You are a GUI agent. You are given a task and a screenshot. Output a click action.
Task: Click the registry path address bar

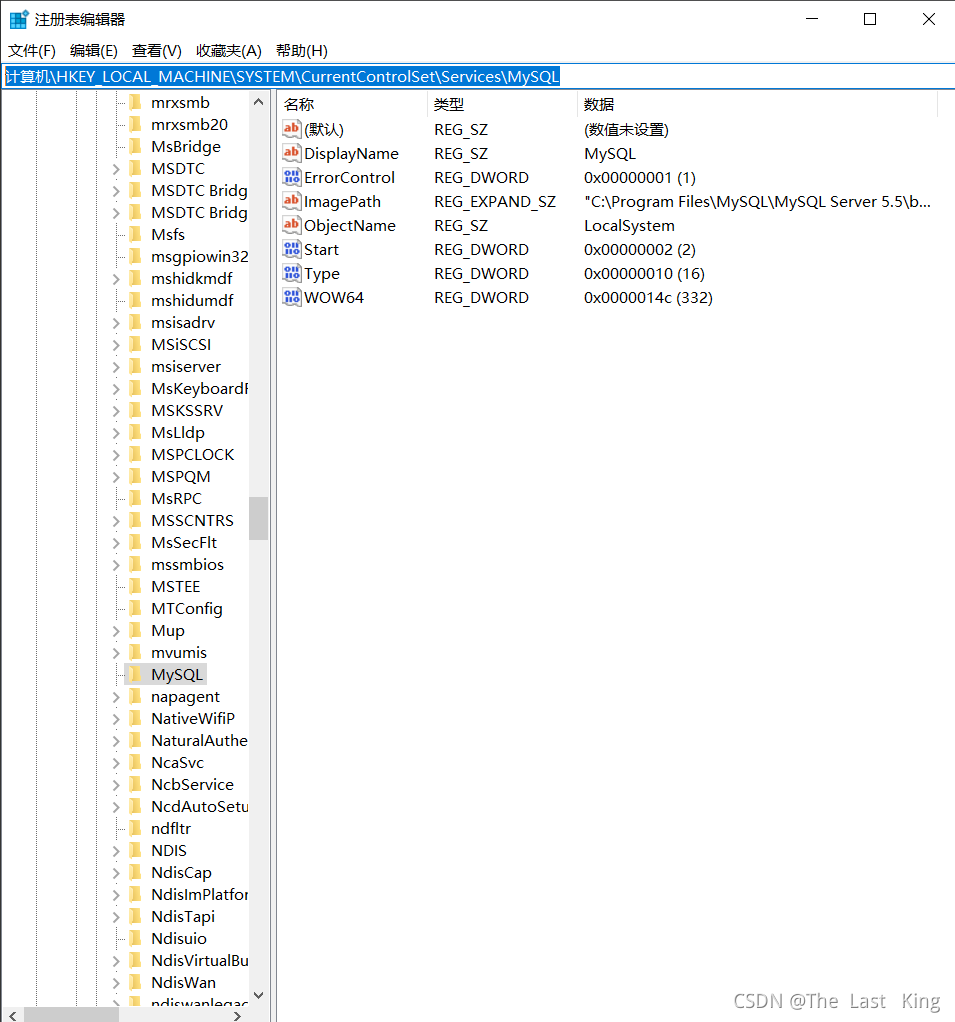478,76
